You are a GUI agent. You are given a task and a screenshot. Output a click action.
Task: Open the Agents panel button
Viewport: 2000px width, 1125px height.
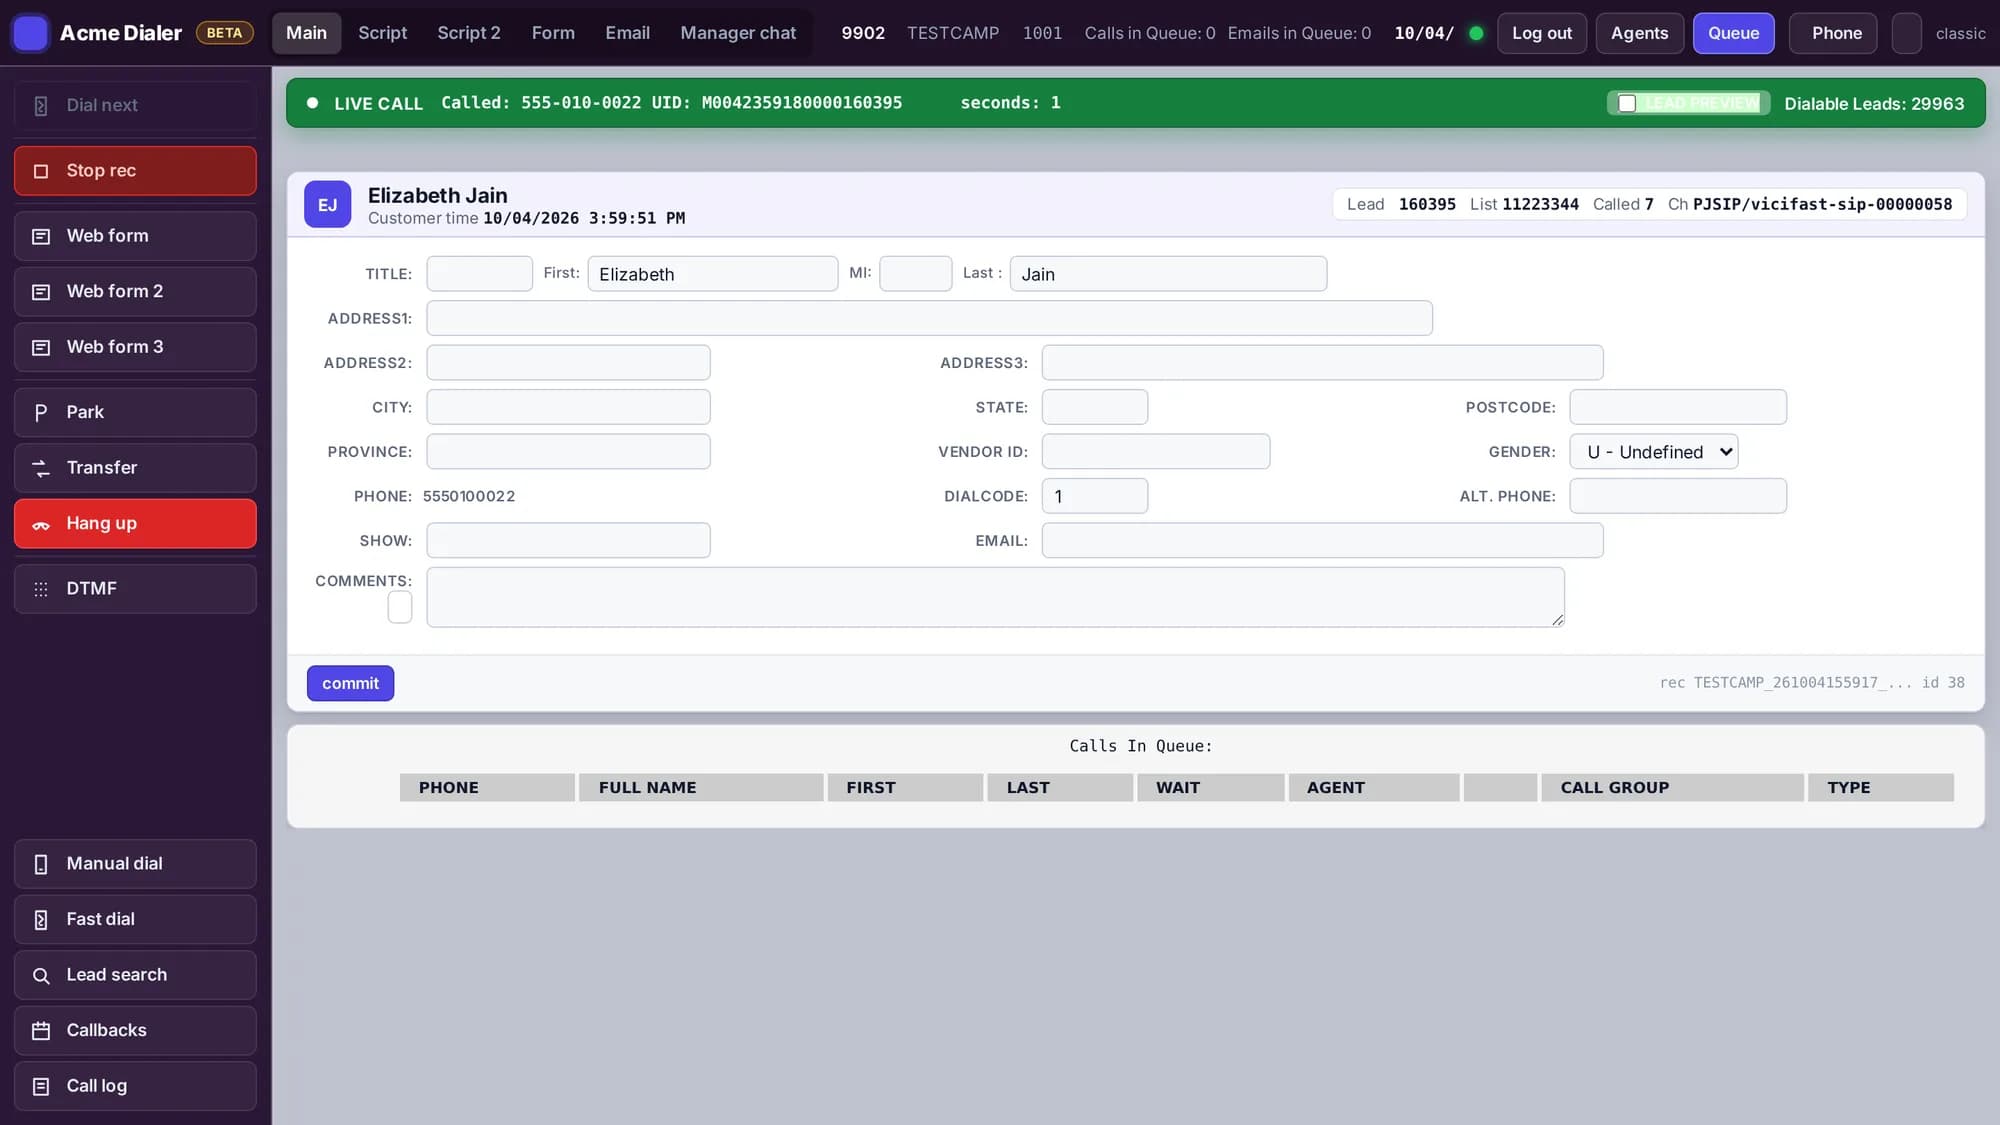(1640, 33)
